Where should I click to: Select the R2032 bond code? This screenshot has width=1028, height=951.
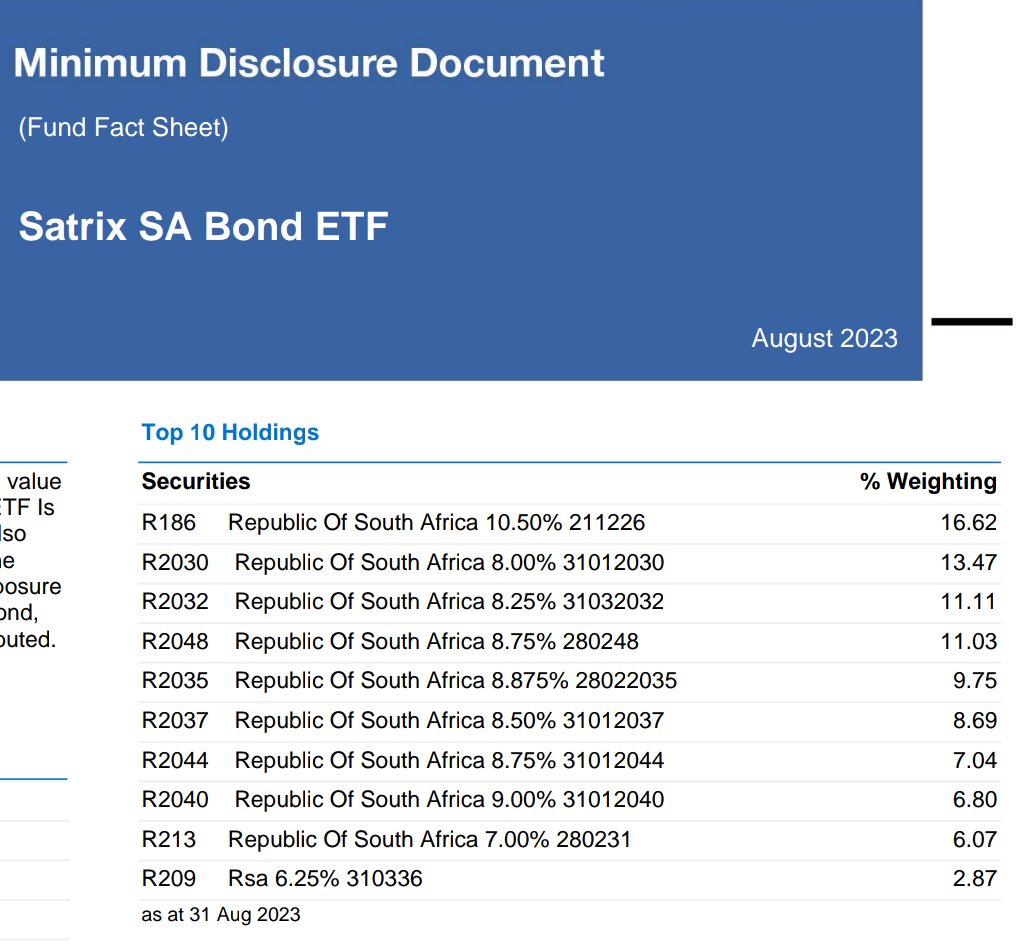[x=175, y=602]
